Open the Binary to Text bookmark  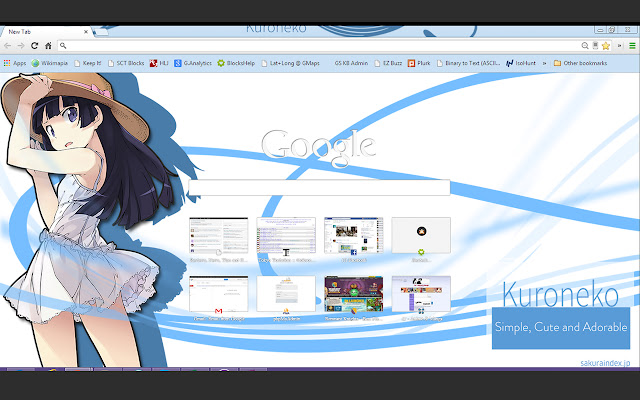pyautogui.click(x=468, y=63)
